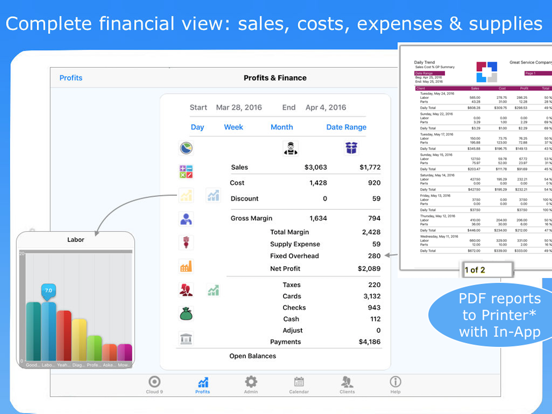Select the green bar in Labor chart
The width and height of the screenshot is (552, 414).
point(94,348)
